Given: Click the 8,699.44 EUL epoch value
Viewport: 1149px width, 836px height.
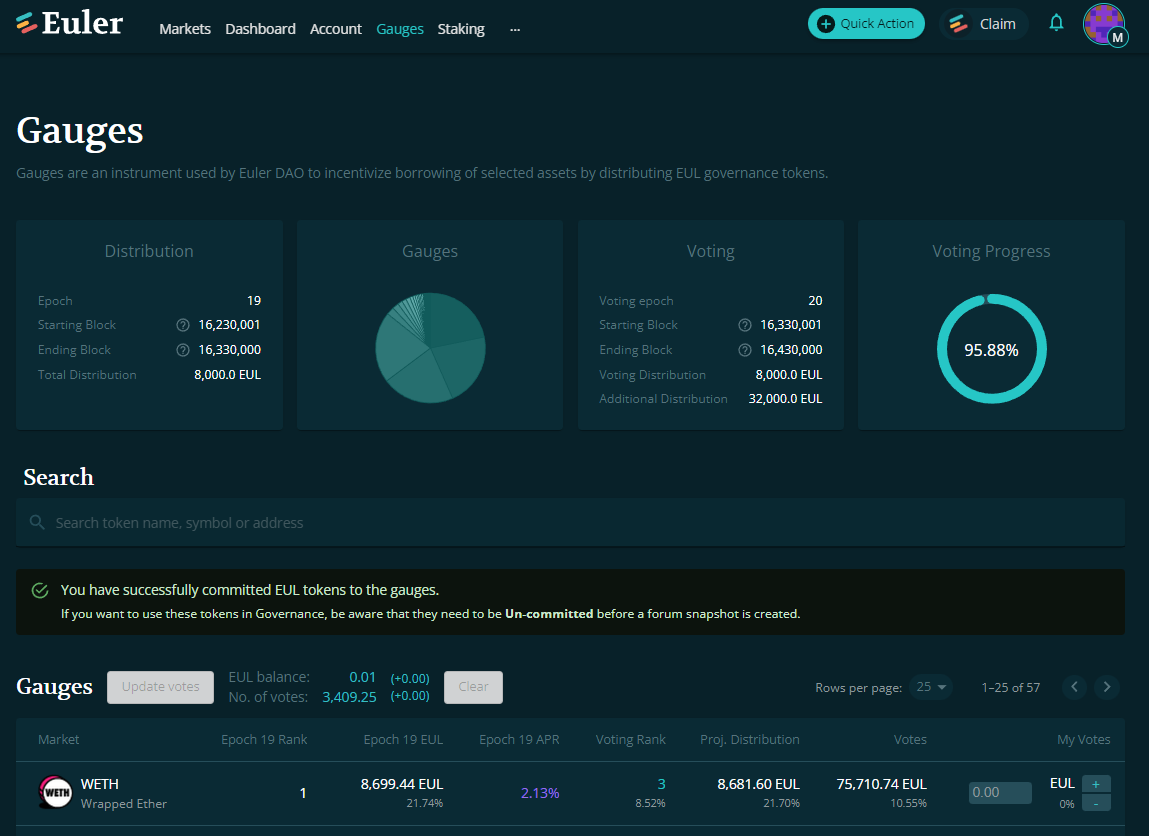Looking at the screenshot, I should pyautogui.click(x=402, y=784).
